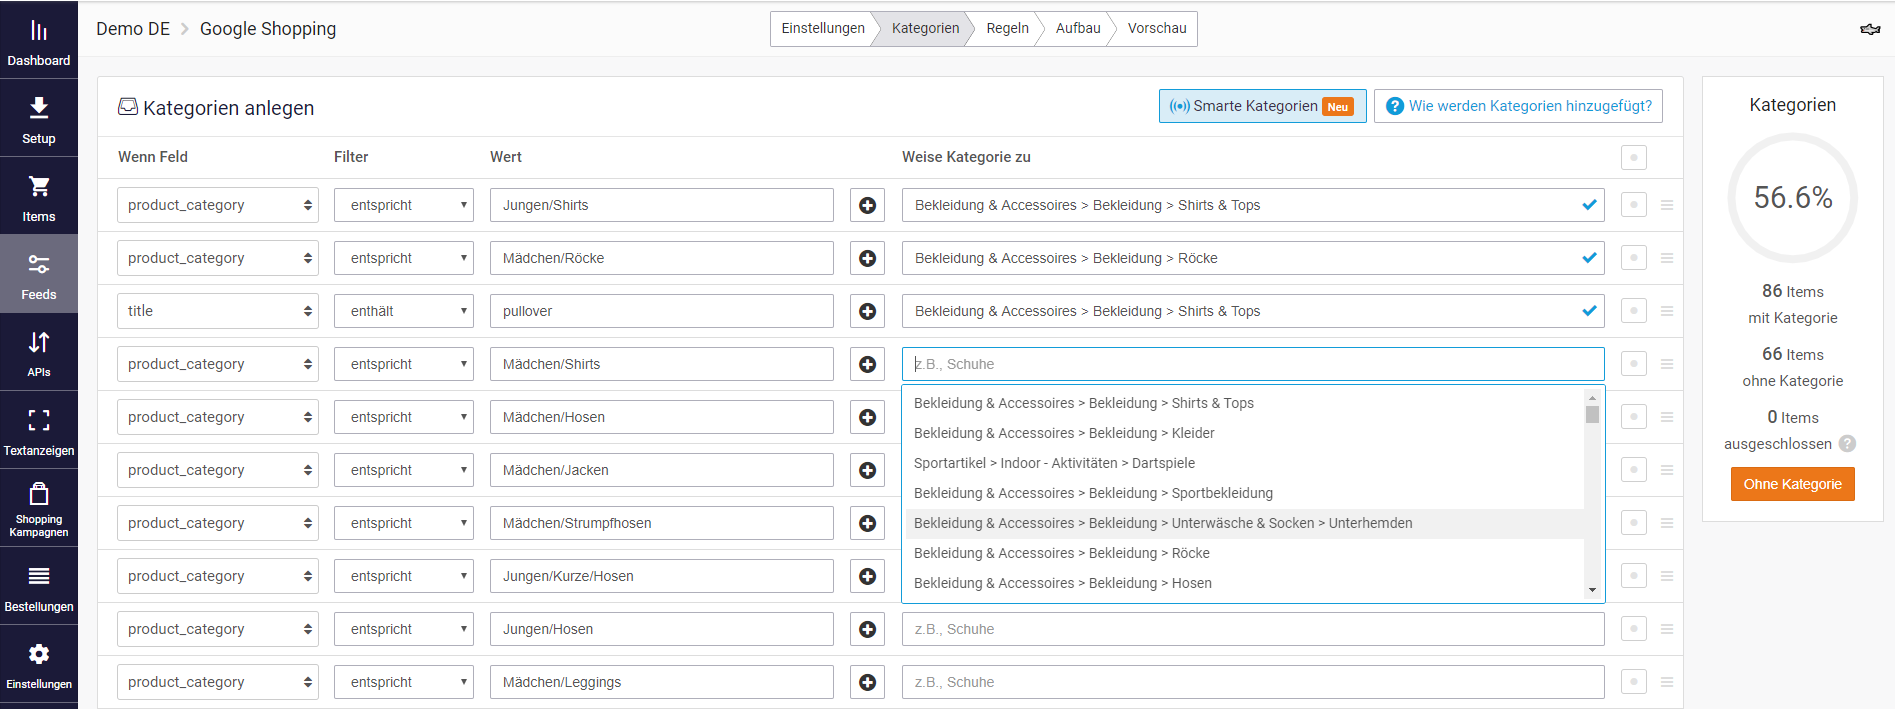Add value with plus for Jungen/Hosen row
Screen dimensions: 1895x709
867,629
